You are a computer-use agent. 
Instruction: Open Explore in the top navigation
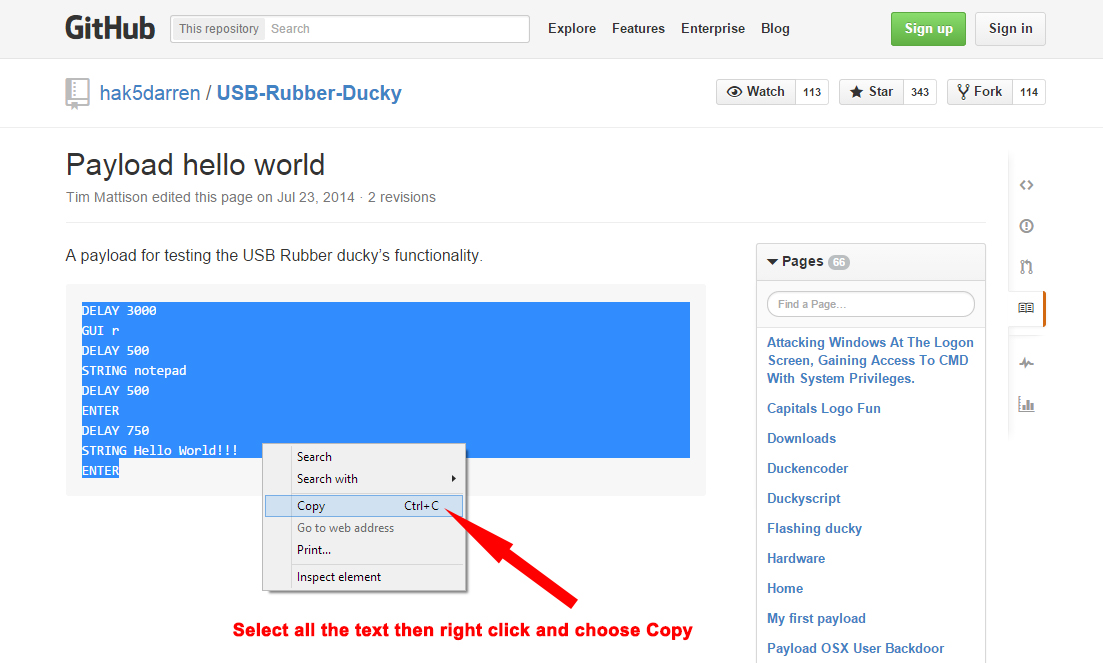(x=572, y=29)
